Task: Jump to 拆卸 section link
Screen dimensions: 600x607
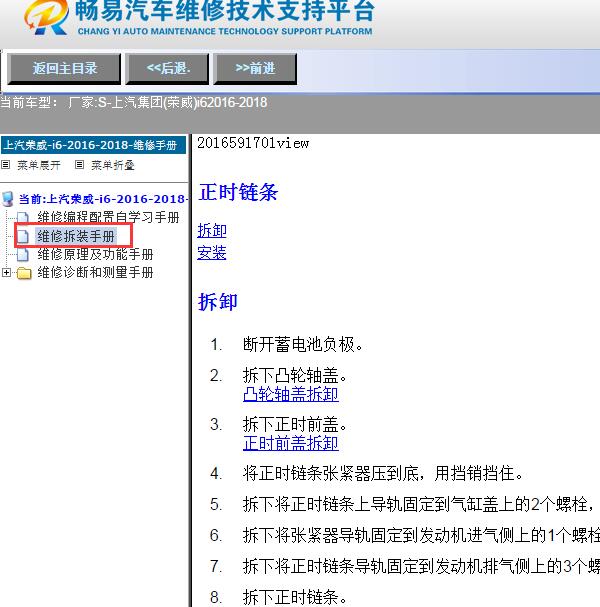Action: (x=212, y=231)
